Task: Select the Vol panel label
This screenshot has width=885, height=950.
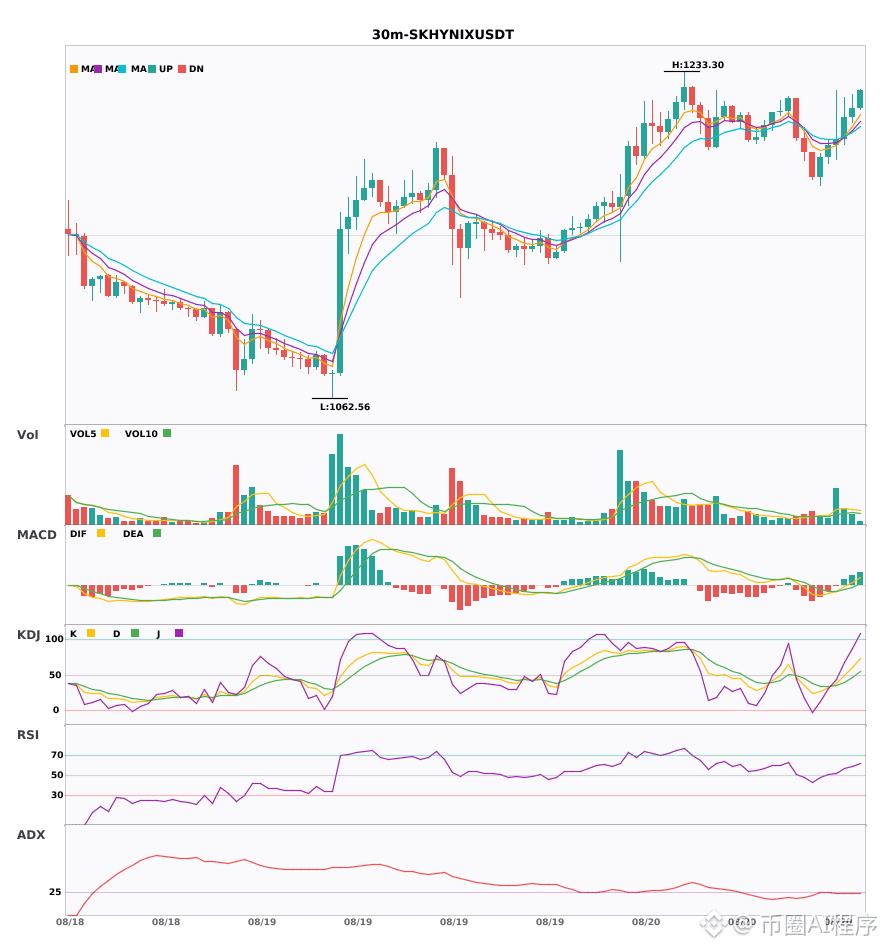Action: pyautogui.click(x=27, y=435)
